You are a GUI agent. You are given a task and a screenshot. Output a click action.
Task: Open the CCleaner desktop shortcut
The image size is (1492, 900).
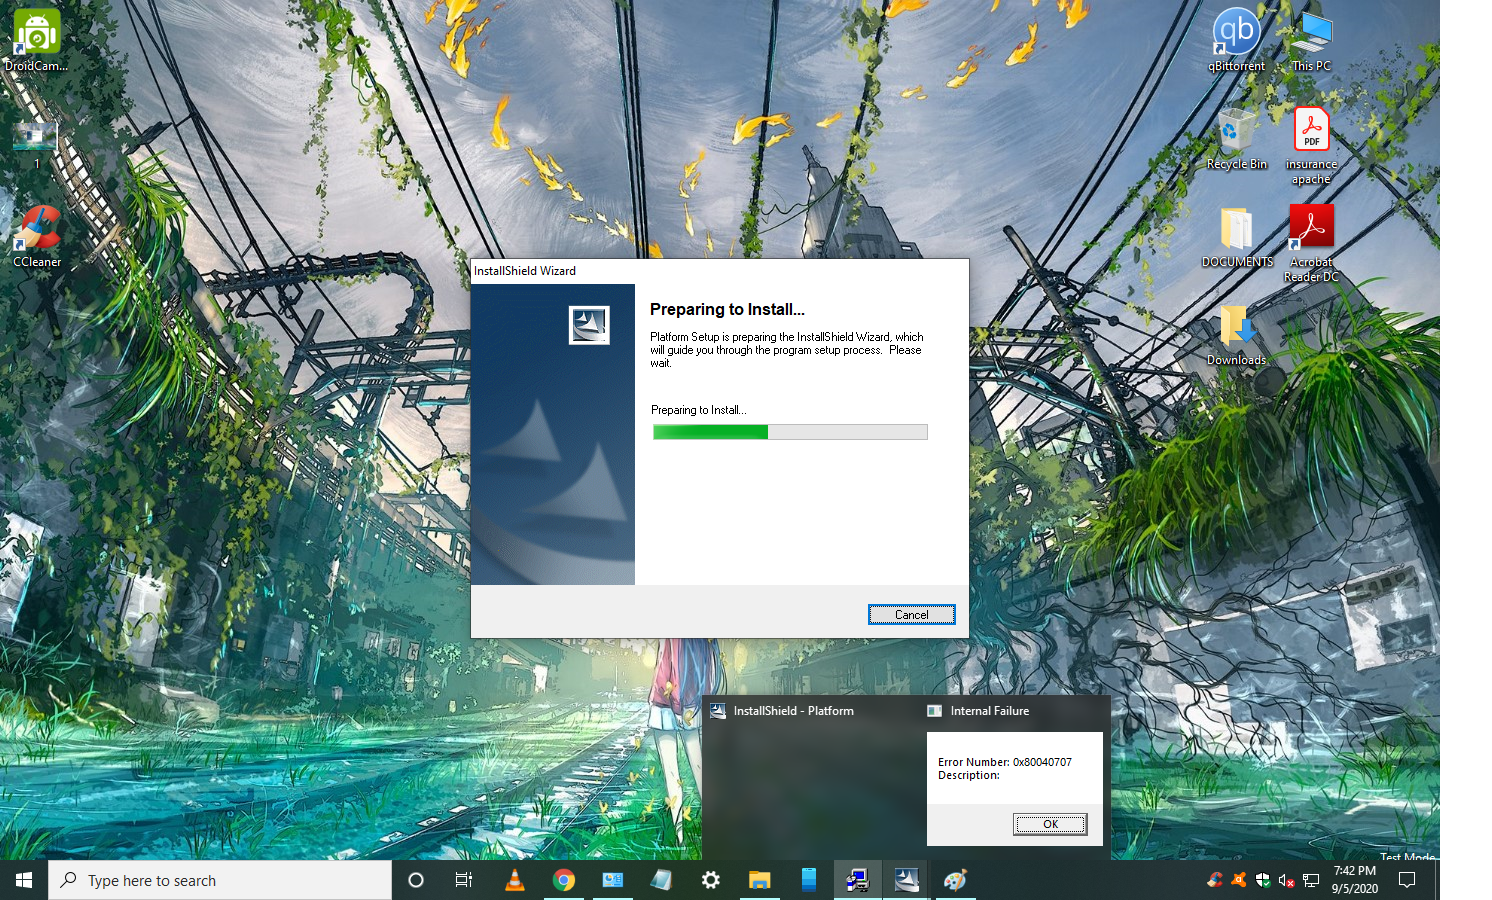tap(37, 237)
